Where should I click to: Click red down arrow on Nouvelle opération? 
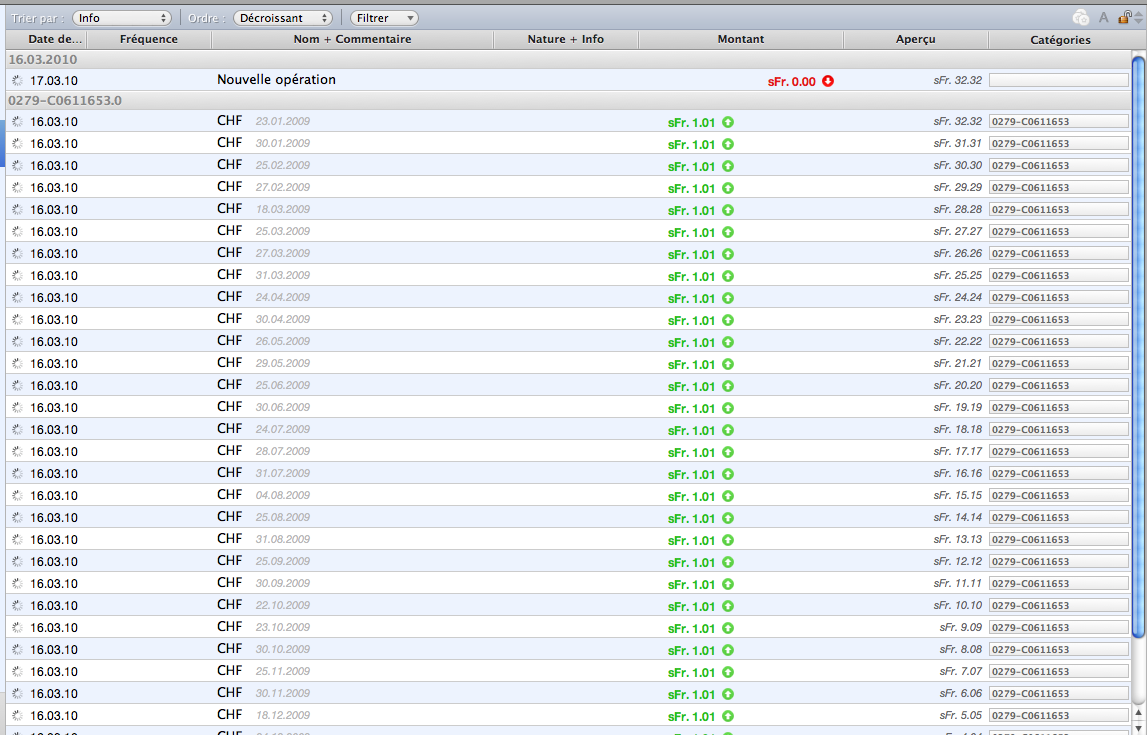point(828,81)
